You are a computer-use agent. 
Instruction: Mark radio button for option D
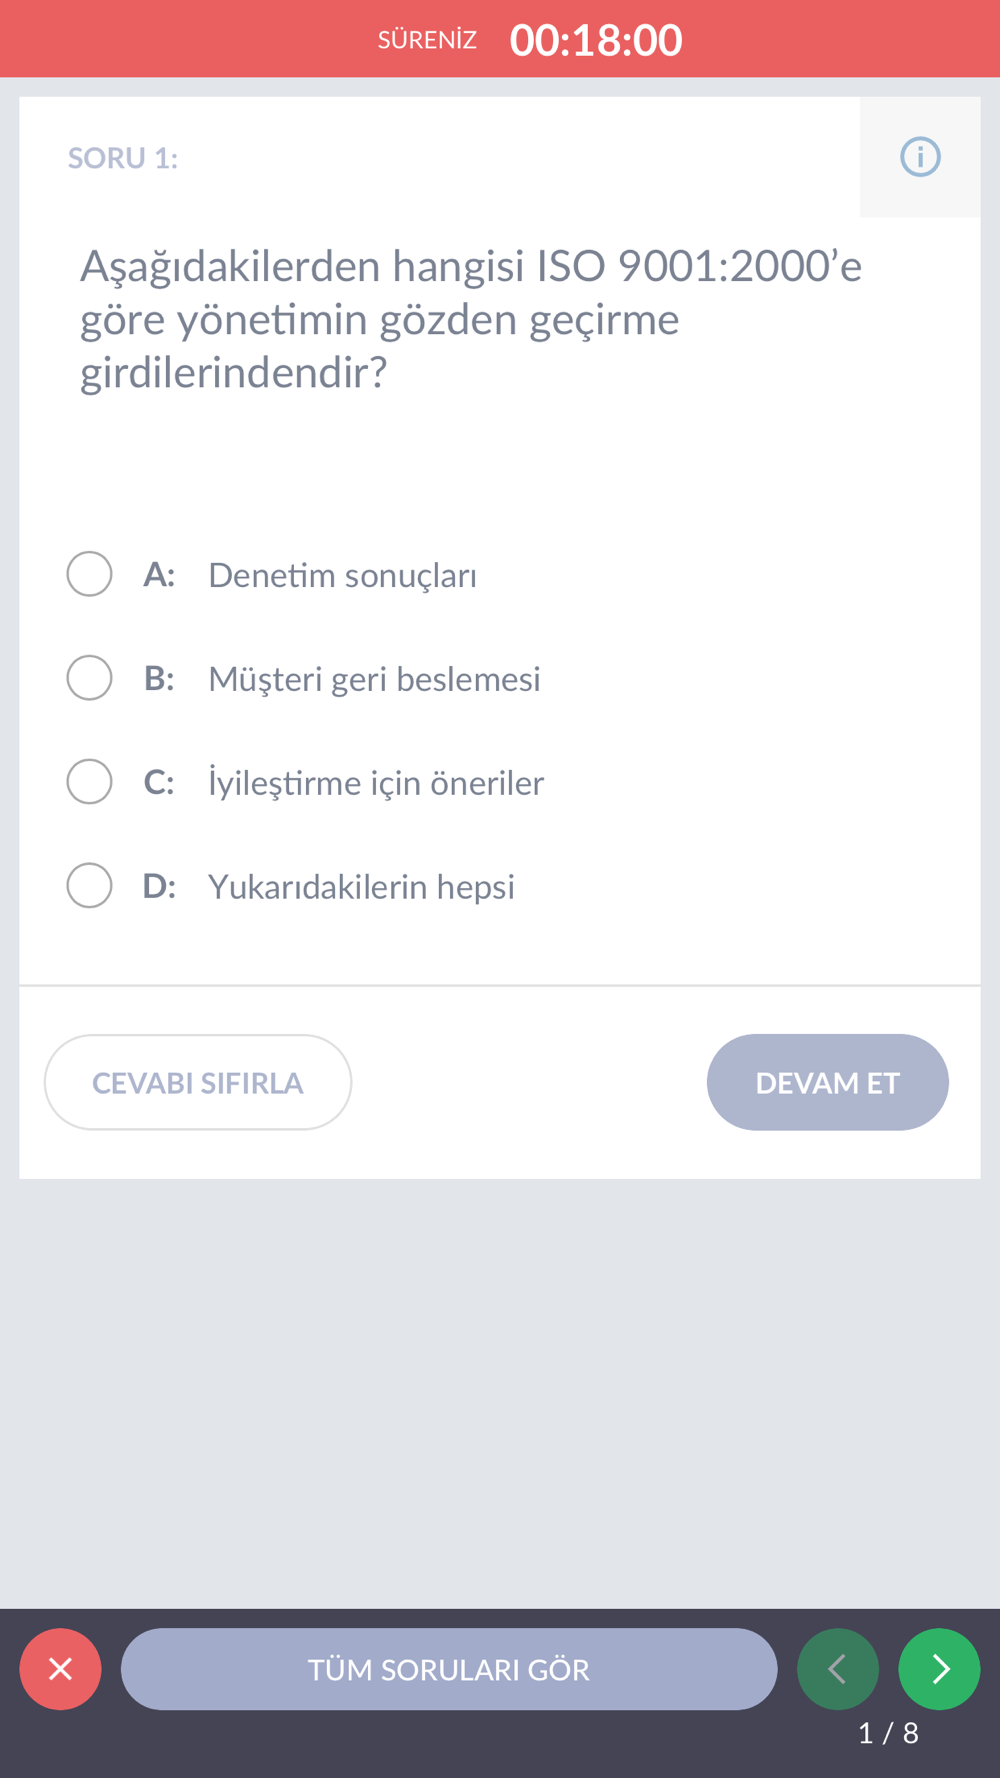coord(89,886)
